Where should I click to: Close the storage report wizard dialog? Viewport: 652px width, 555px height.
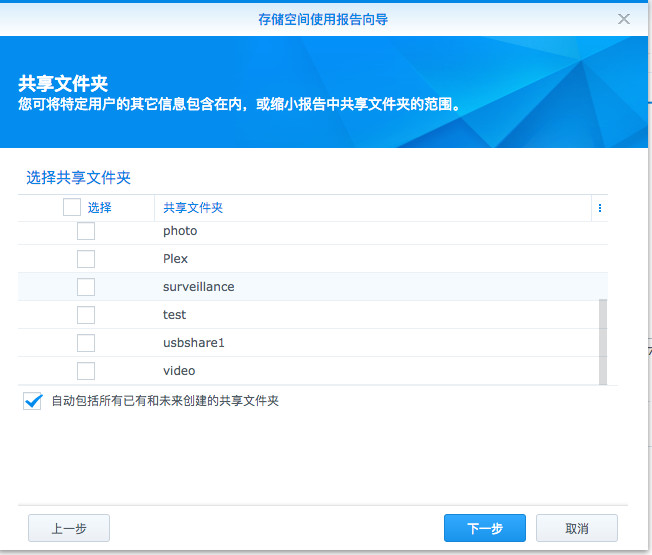point(623,19)
